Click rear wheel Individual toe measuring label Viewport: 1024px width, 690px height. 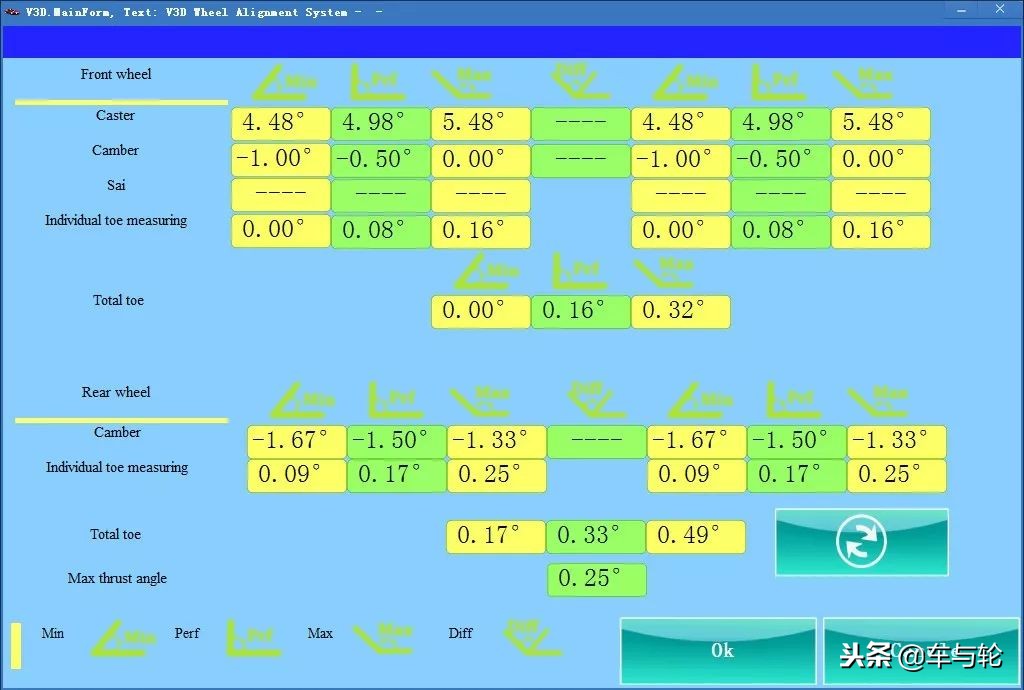[x=117, y=467]
